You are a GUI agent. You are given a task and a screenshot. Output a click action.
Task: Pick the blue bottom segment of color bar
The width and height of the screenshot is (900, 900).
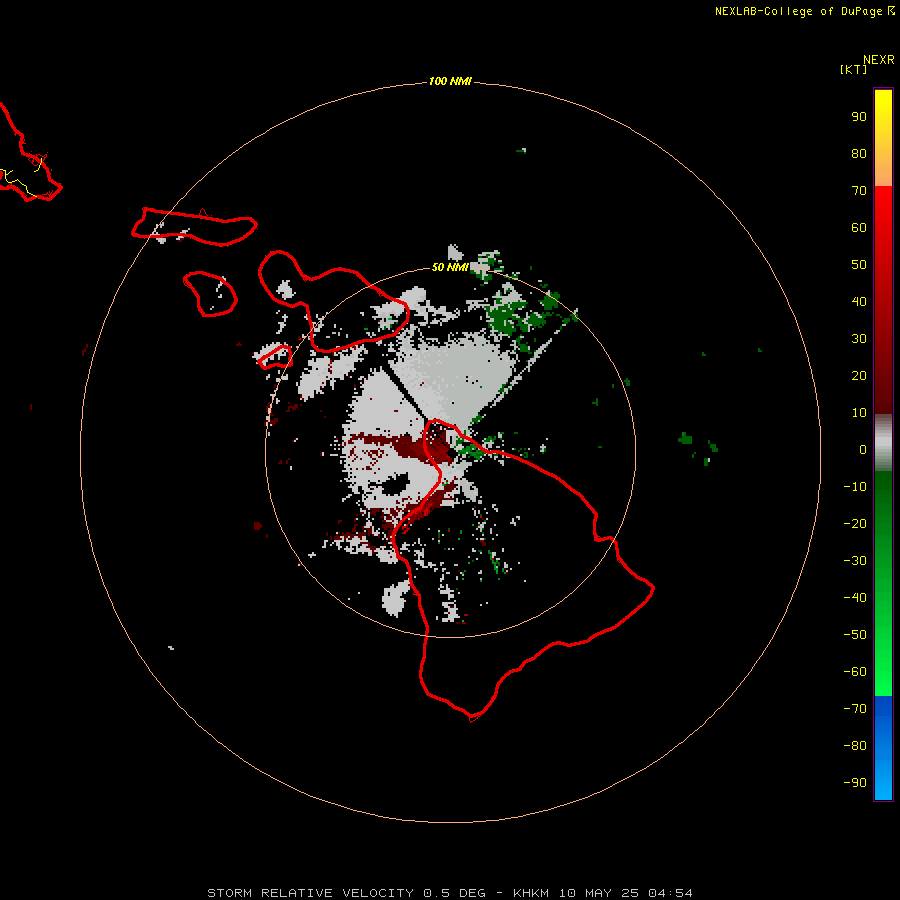coord(883,748)
